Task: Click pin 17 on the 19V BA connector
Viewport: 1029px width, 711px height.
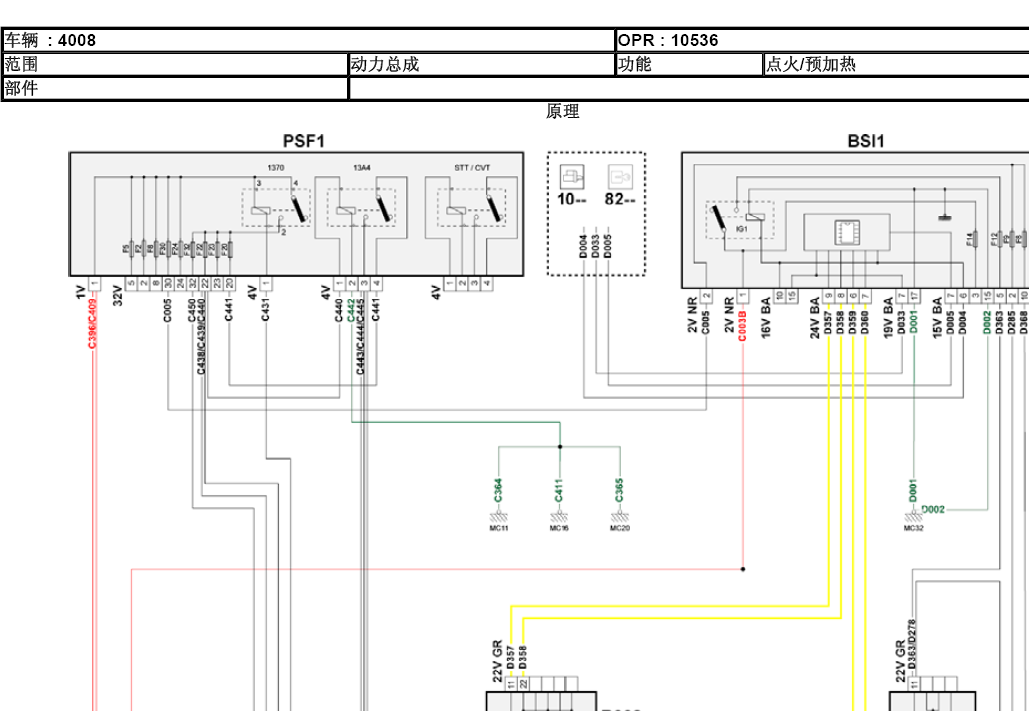Action: click(x=914, y=296)
